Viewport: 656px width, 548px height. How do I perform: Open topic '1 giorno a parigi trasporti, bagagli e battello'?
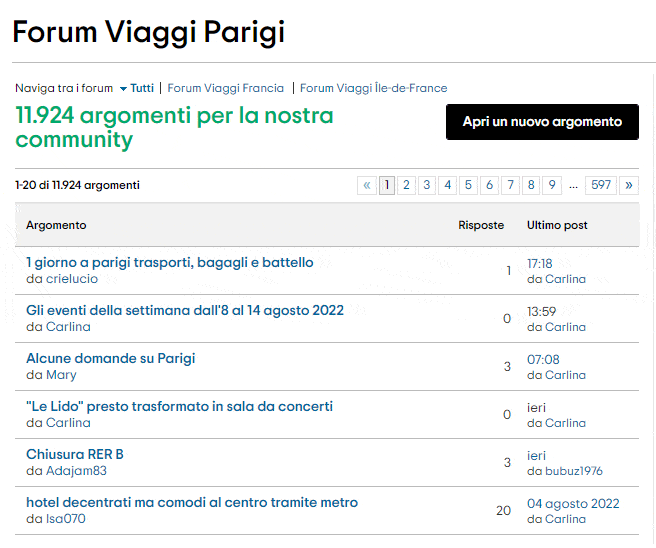click(x=169, y=262)
